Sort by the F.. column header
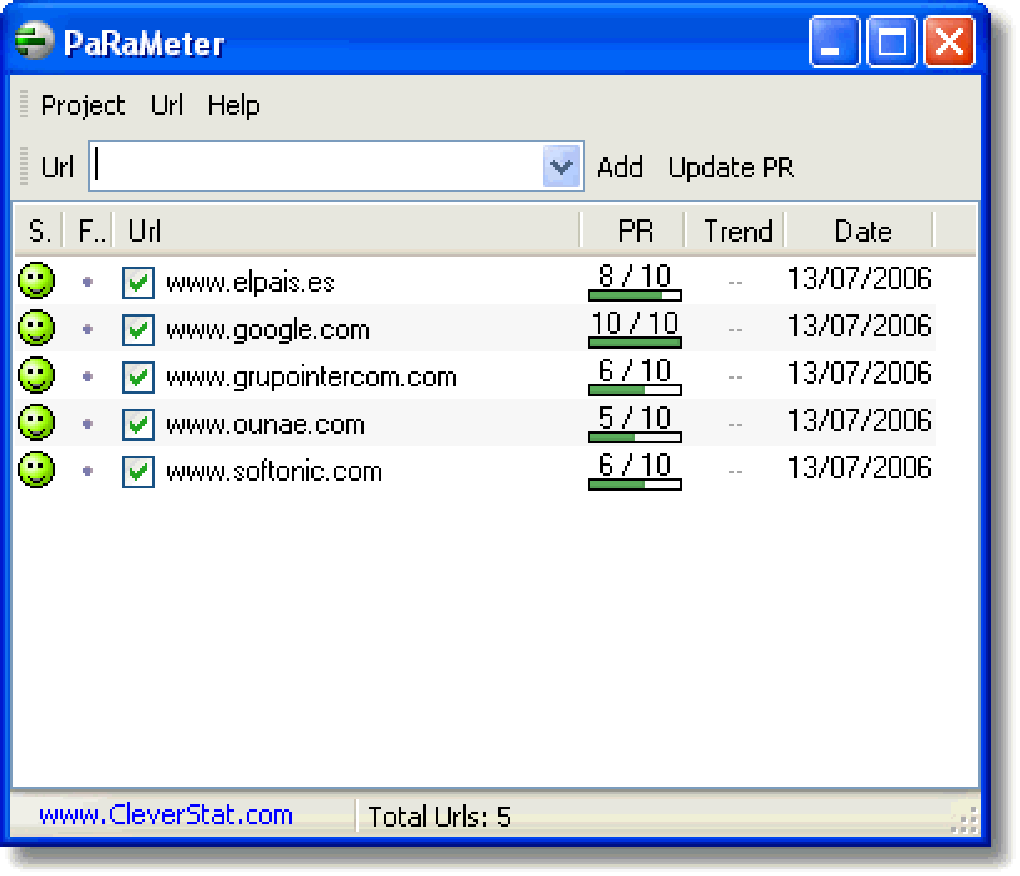Viewport: 1020px width, 876px height. (x=88, y=231)
